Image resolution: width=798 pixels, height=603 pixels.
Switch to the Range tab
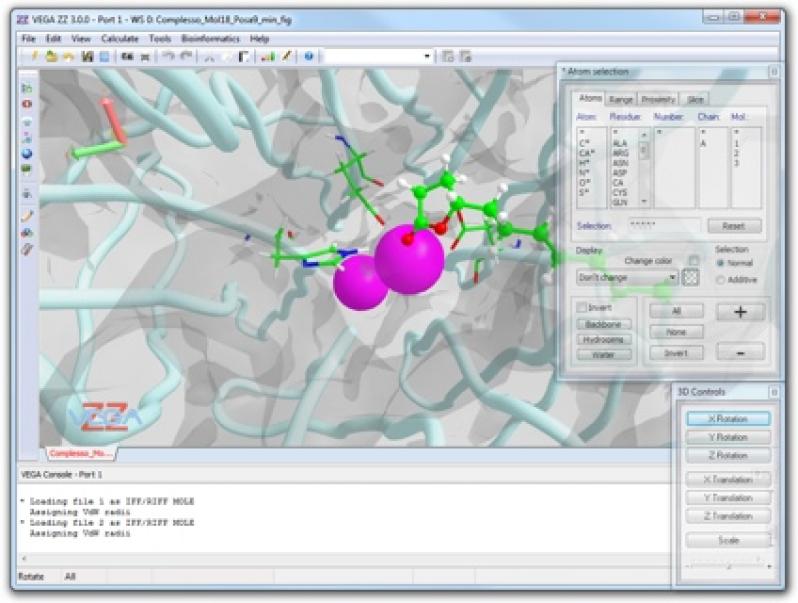620,99
